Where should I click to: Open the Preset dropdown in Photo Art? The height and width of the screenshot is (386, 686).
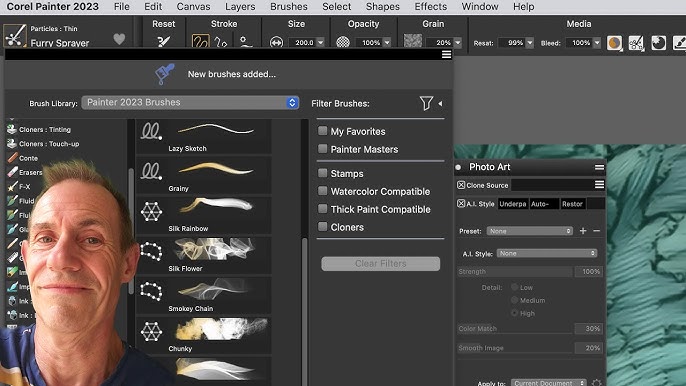(529, 231)
